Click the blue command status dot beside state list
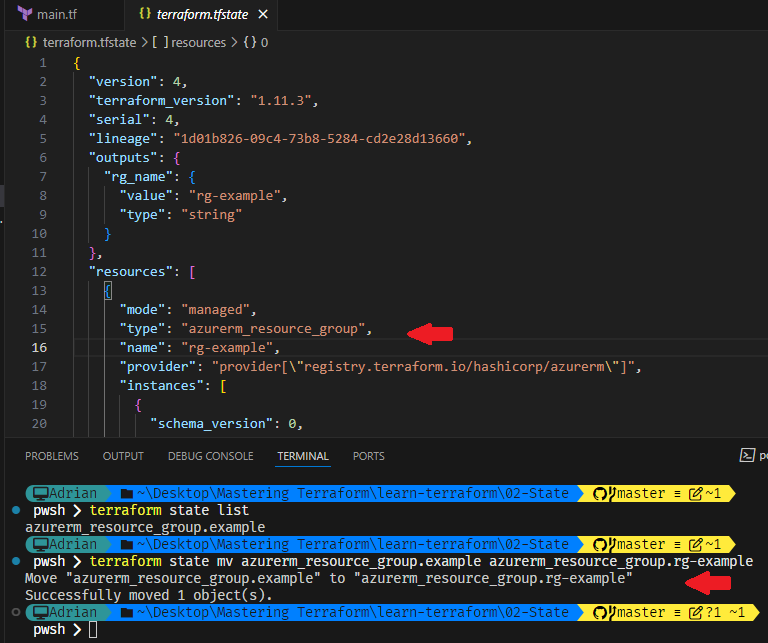The width and height of the screenshot is (768, 643). click(16, 510)
